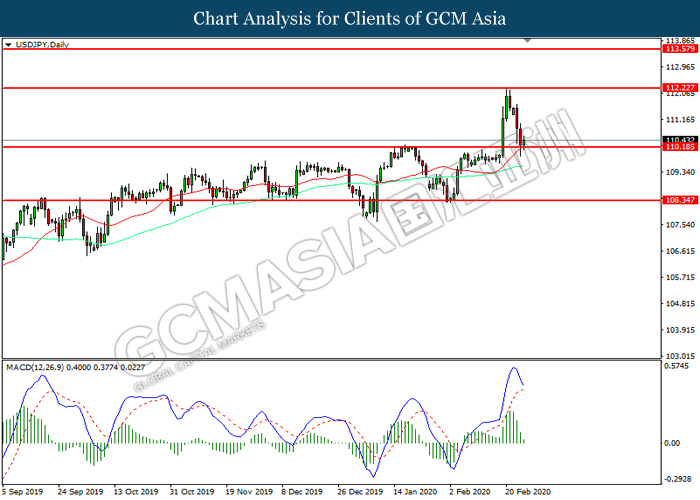Select the 8 Dec 2019 date label
Screen dimensions: 700x500
(x=302, y=492)
